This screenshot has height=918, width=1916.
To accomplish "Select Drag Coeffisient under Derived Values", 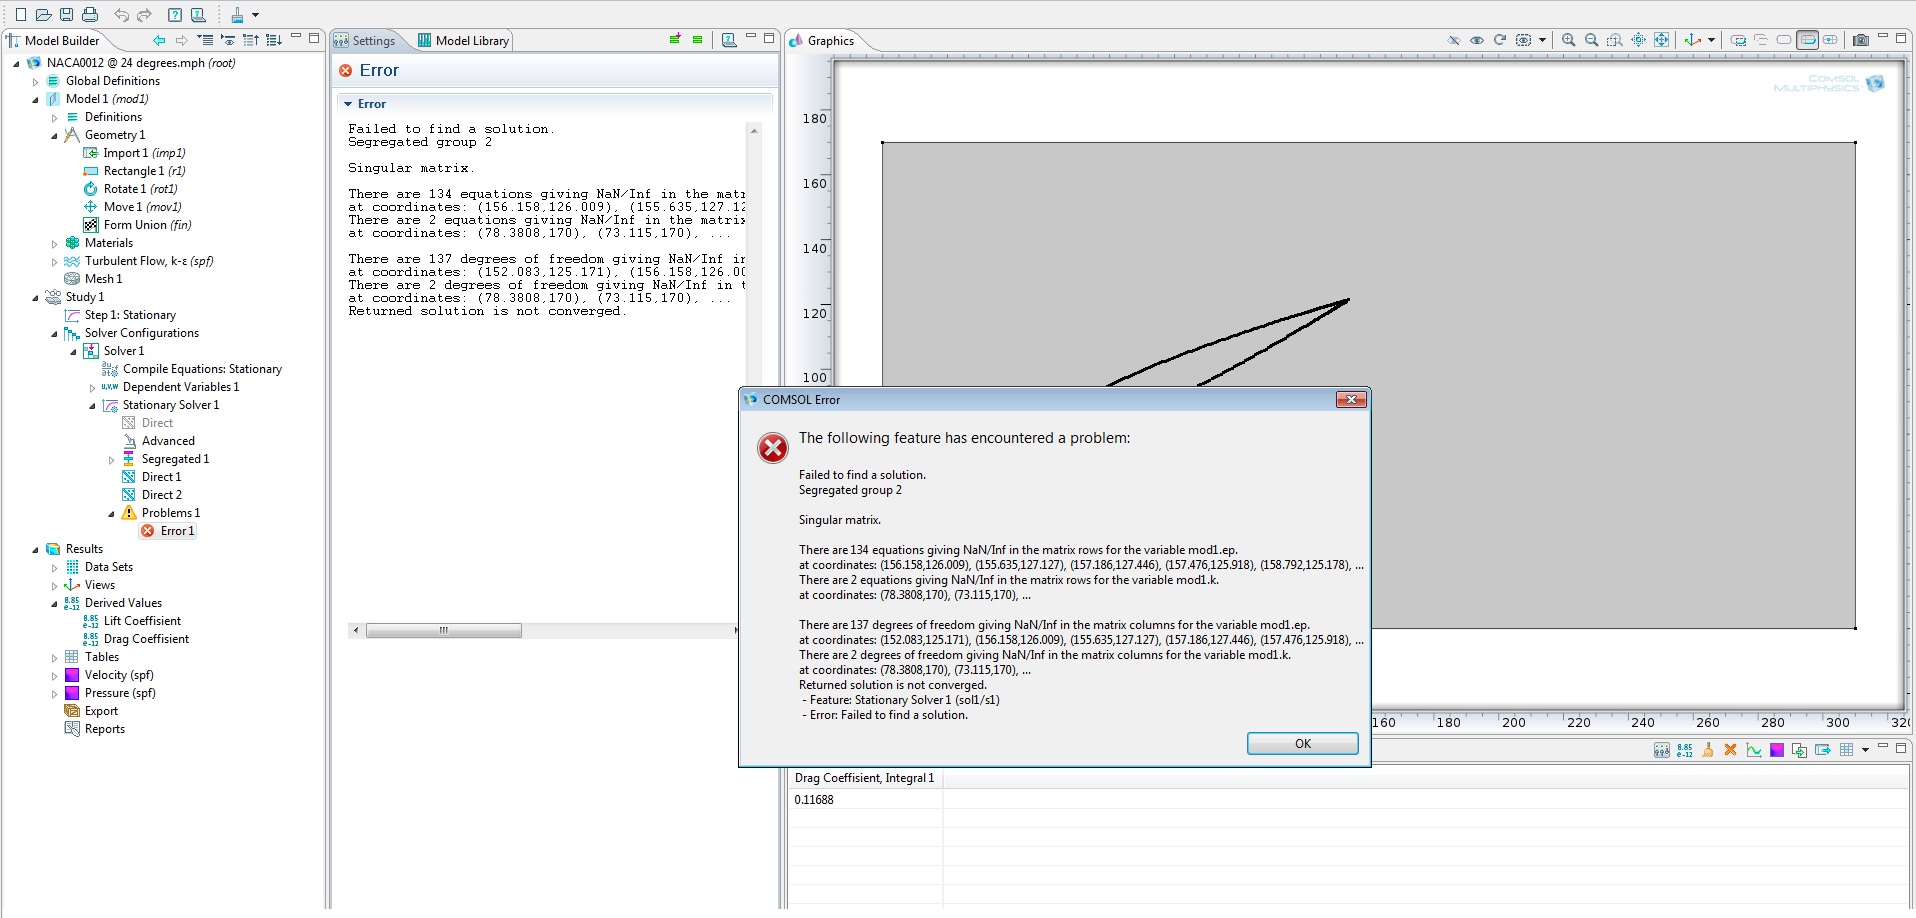I will (136, 639).
